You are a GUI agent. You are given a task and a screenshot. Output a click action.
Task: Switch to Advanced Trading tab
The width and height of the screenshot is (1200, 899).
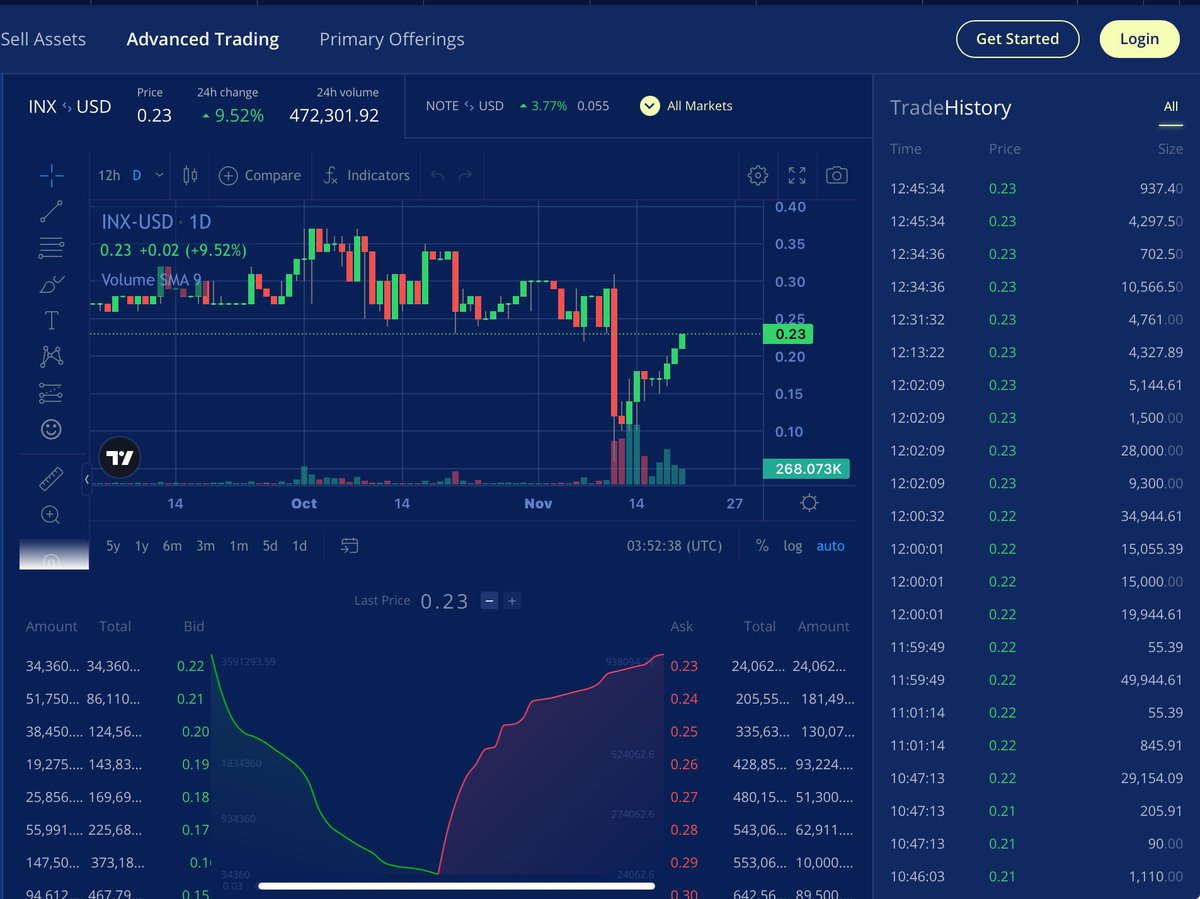pos(203,39)
